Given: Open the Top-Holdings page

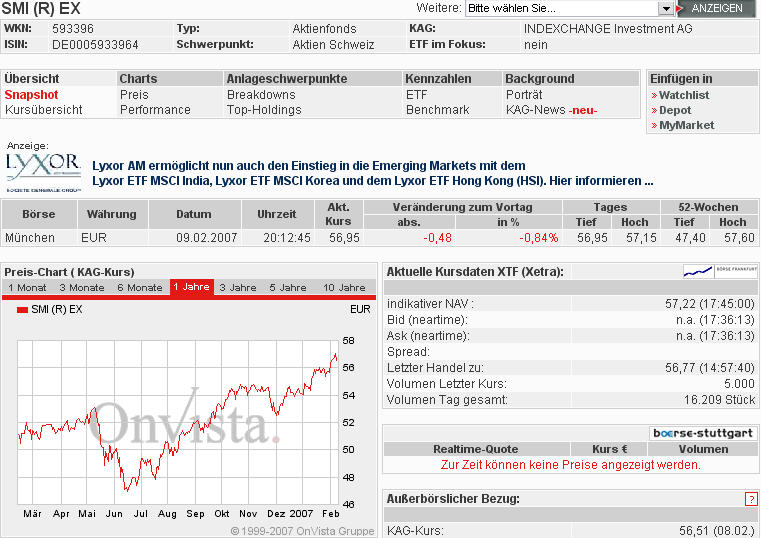Looking at the screenshot, I should (x=264, y=110).
